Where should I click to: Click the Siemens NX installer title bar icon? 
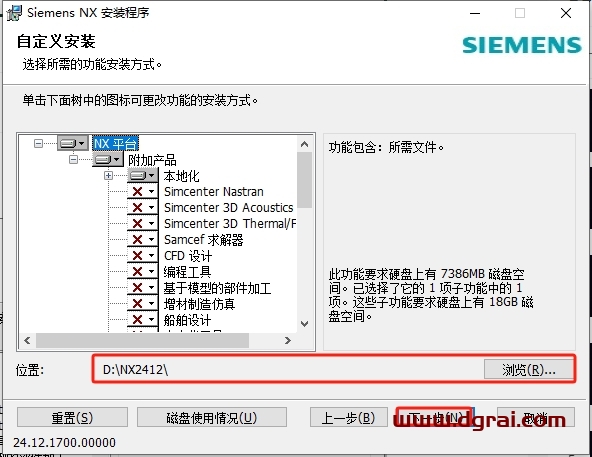click(x=14, y=13)
